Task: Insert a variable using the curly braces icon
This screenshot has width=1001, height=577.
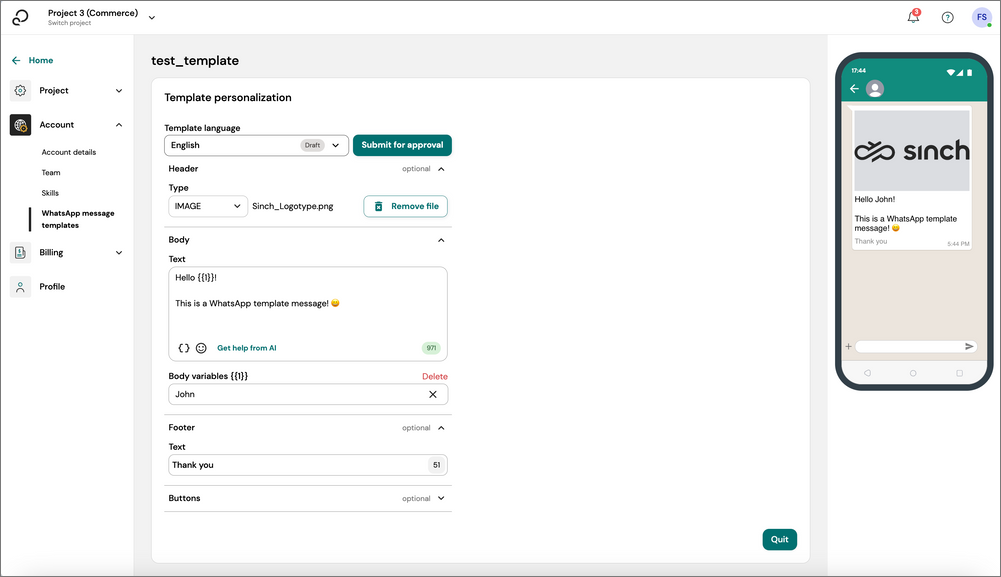Action: click(x=182, y=347)
